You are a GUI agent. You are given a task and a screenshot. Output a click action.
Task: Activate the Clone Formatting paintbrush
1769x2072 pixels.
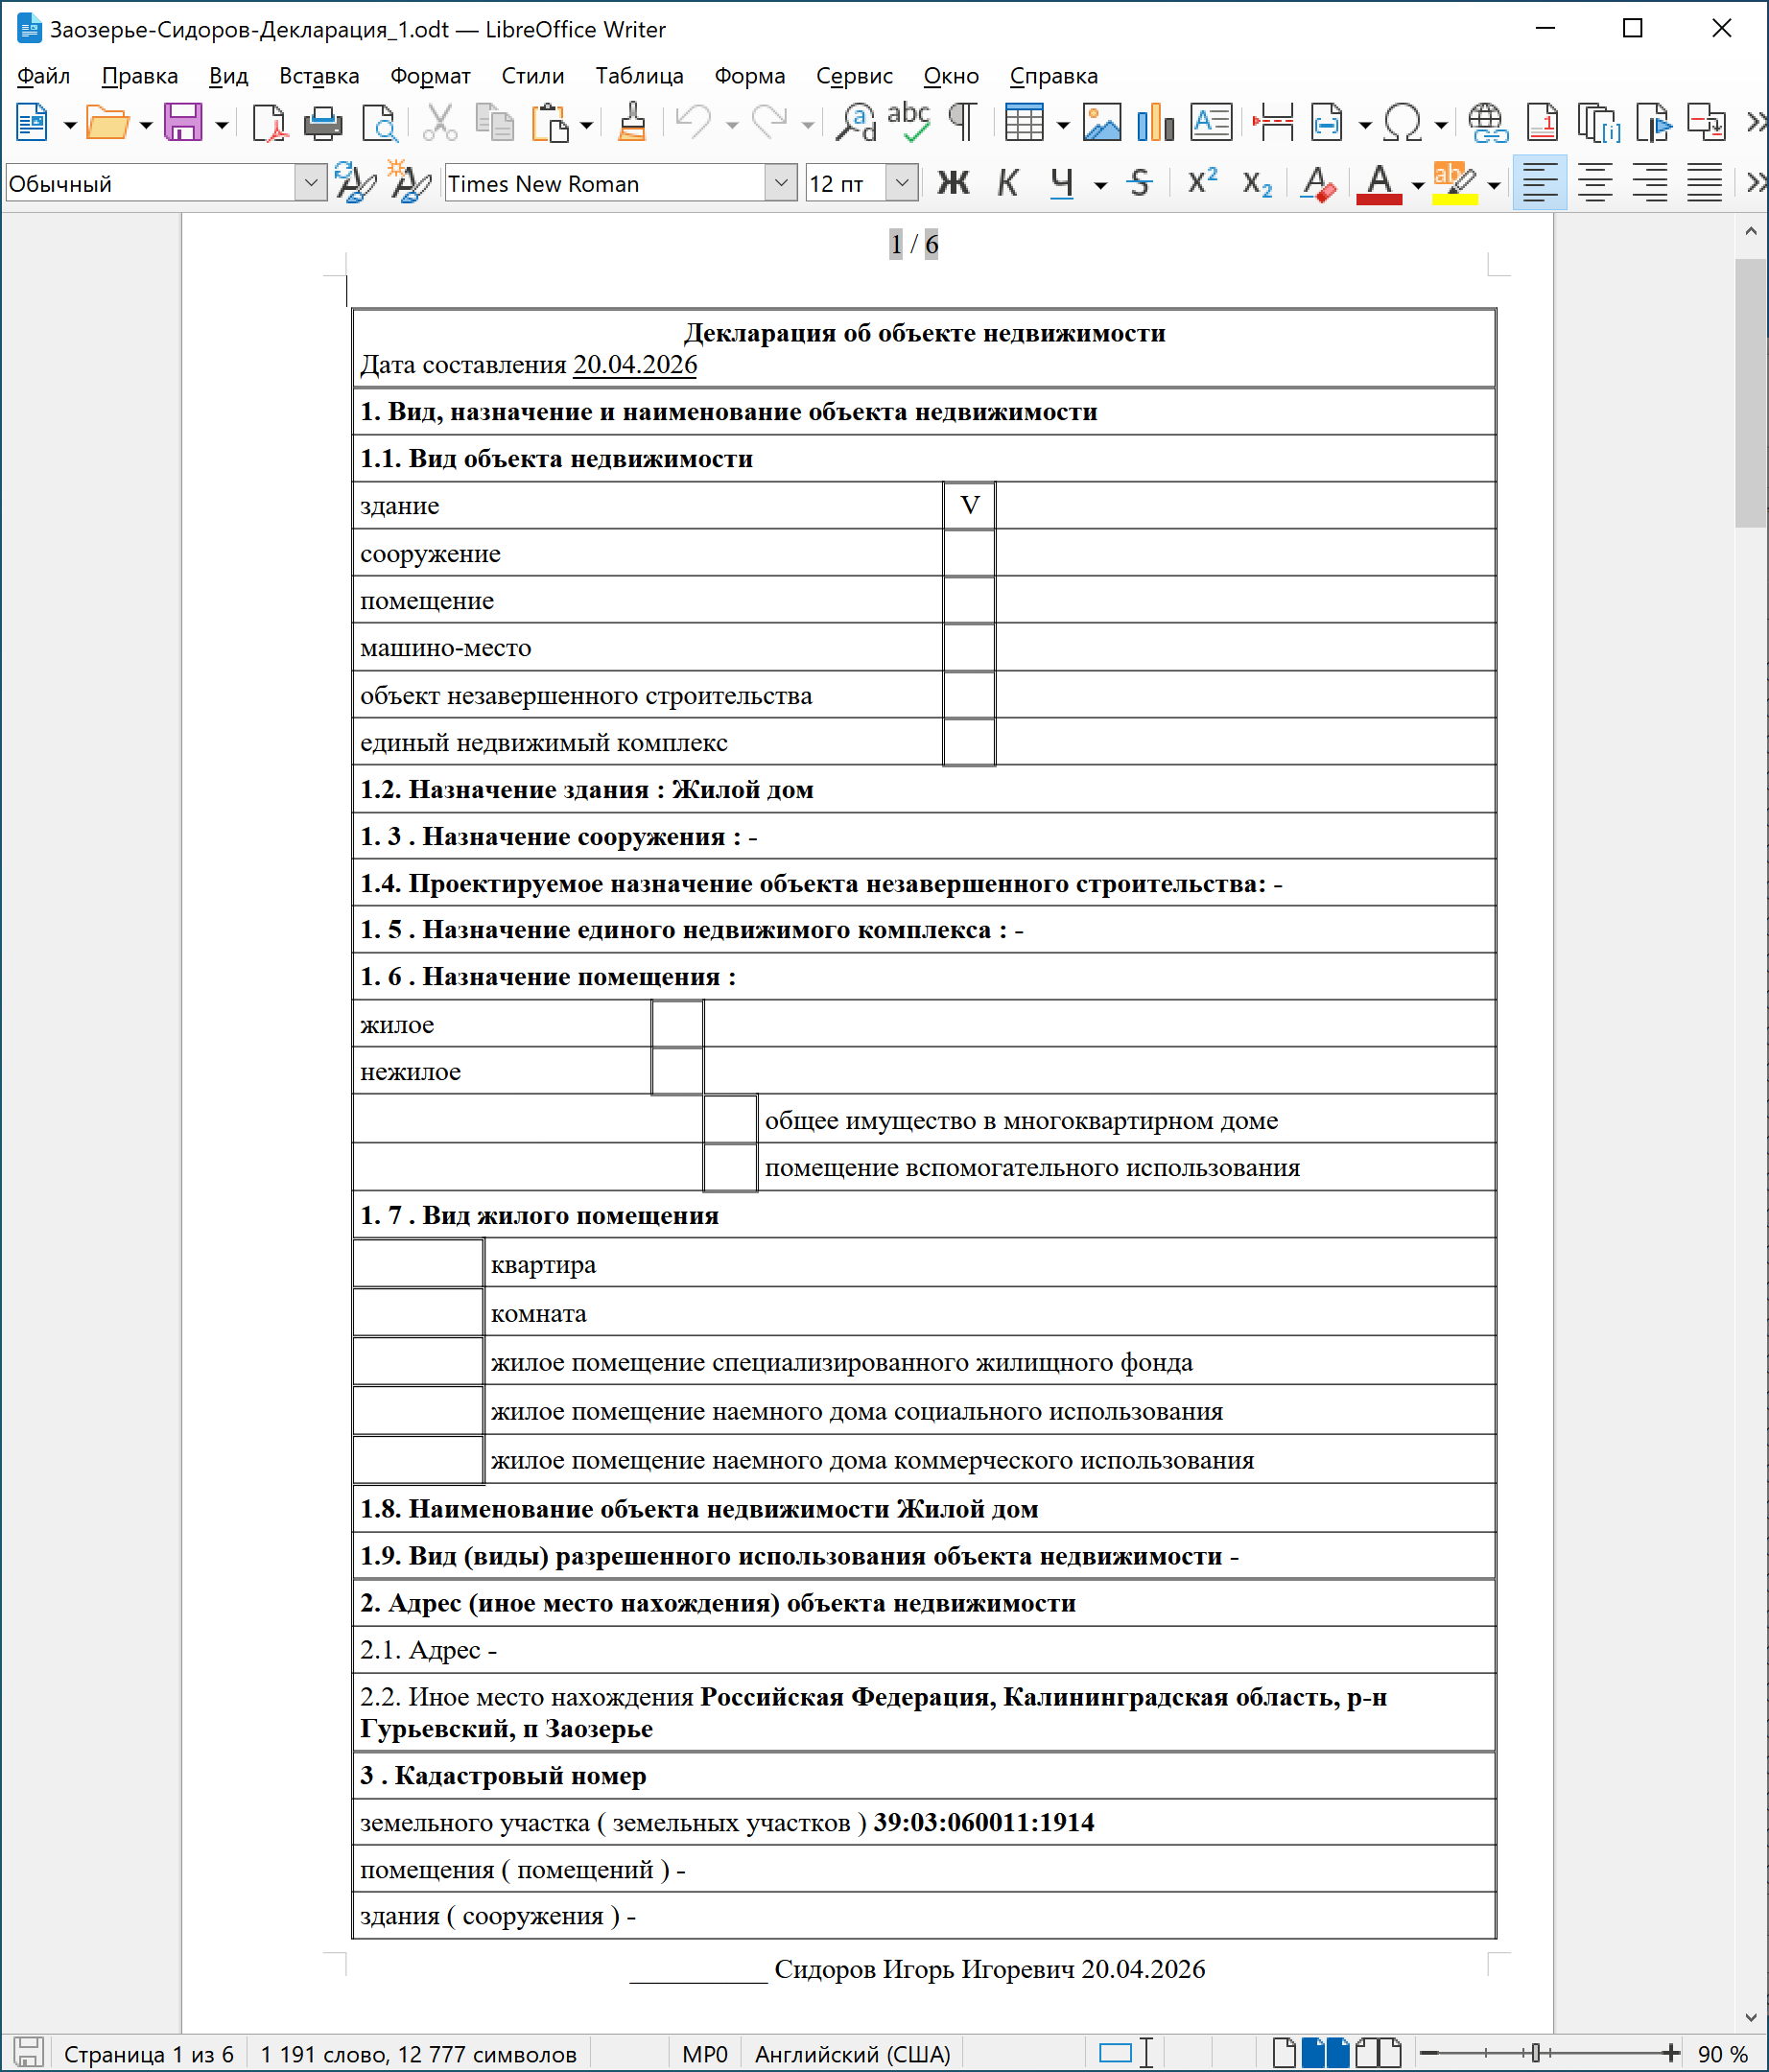click(632, 123)
